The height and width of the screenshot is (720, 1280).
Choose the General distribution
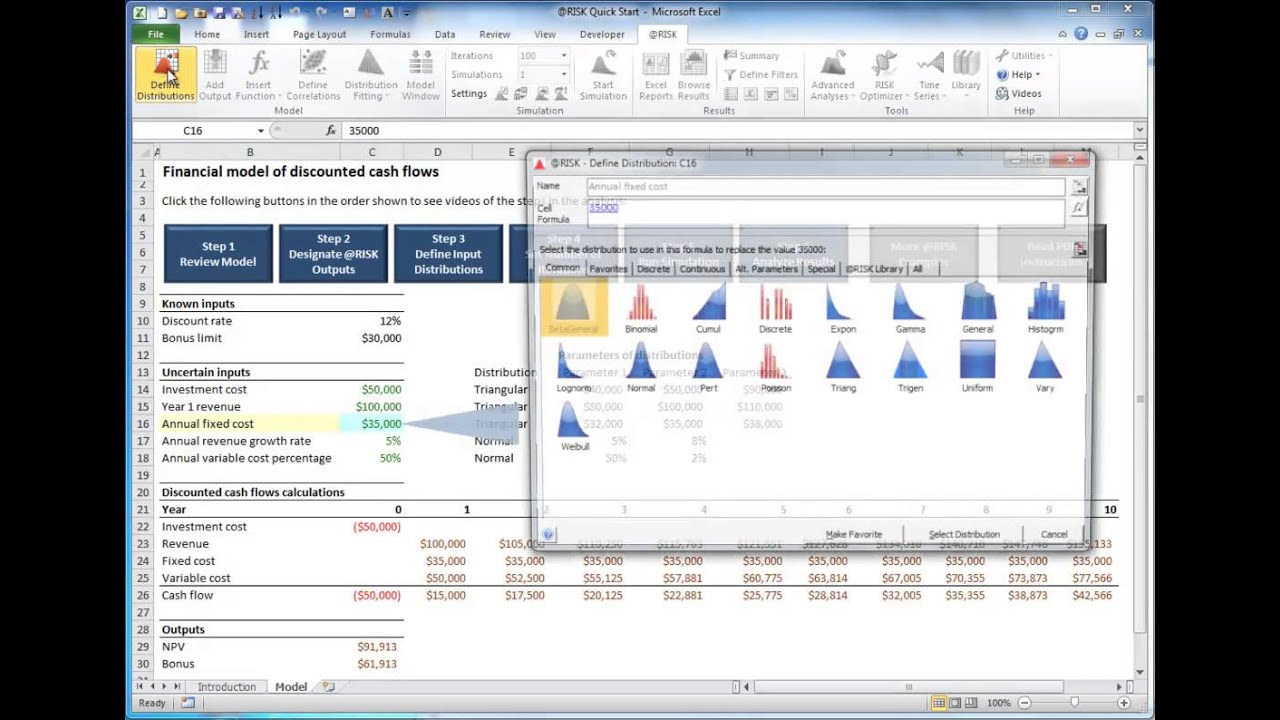978,308
